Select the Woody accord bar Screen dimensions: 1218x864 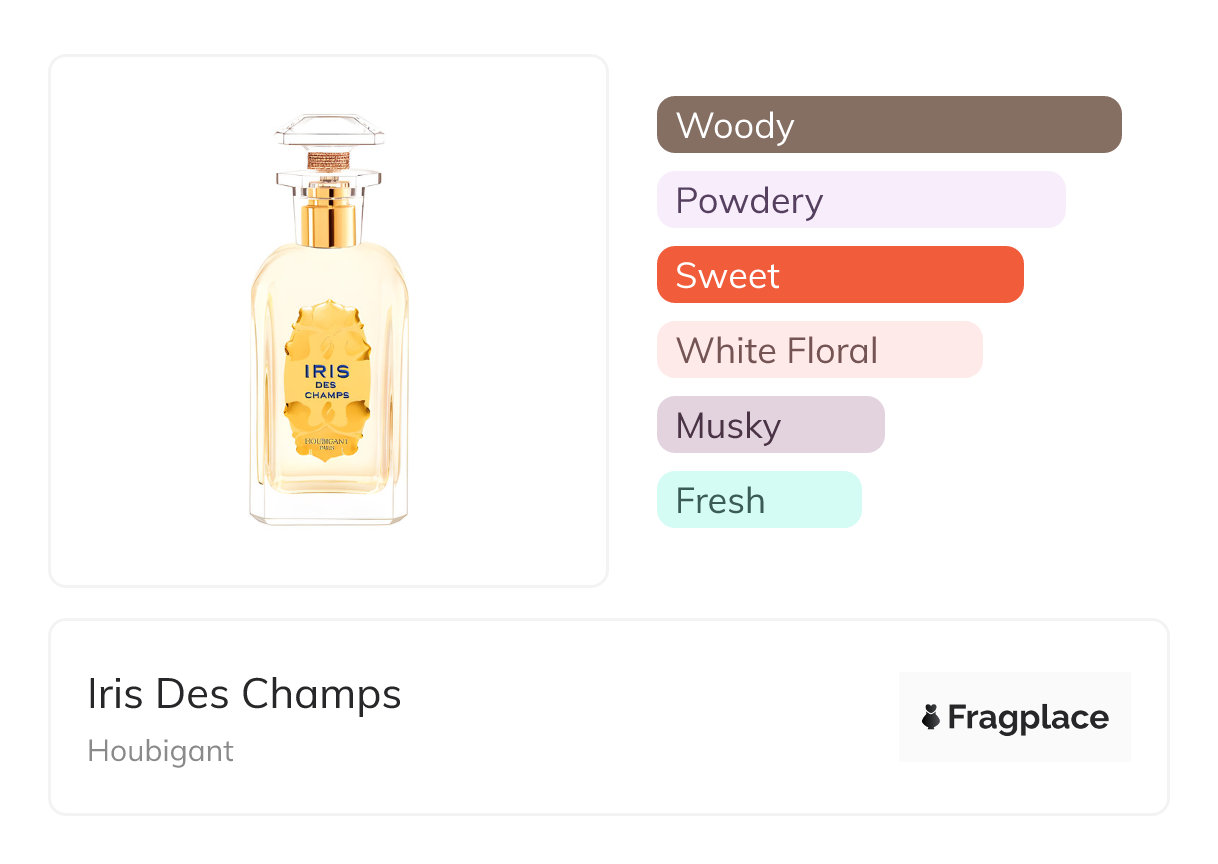tap(889, 125)
